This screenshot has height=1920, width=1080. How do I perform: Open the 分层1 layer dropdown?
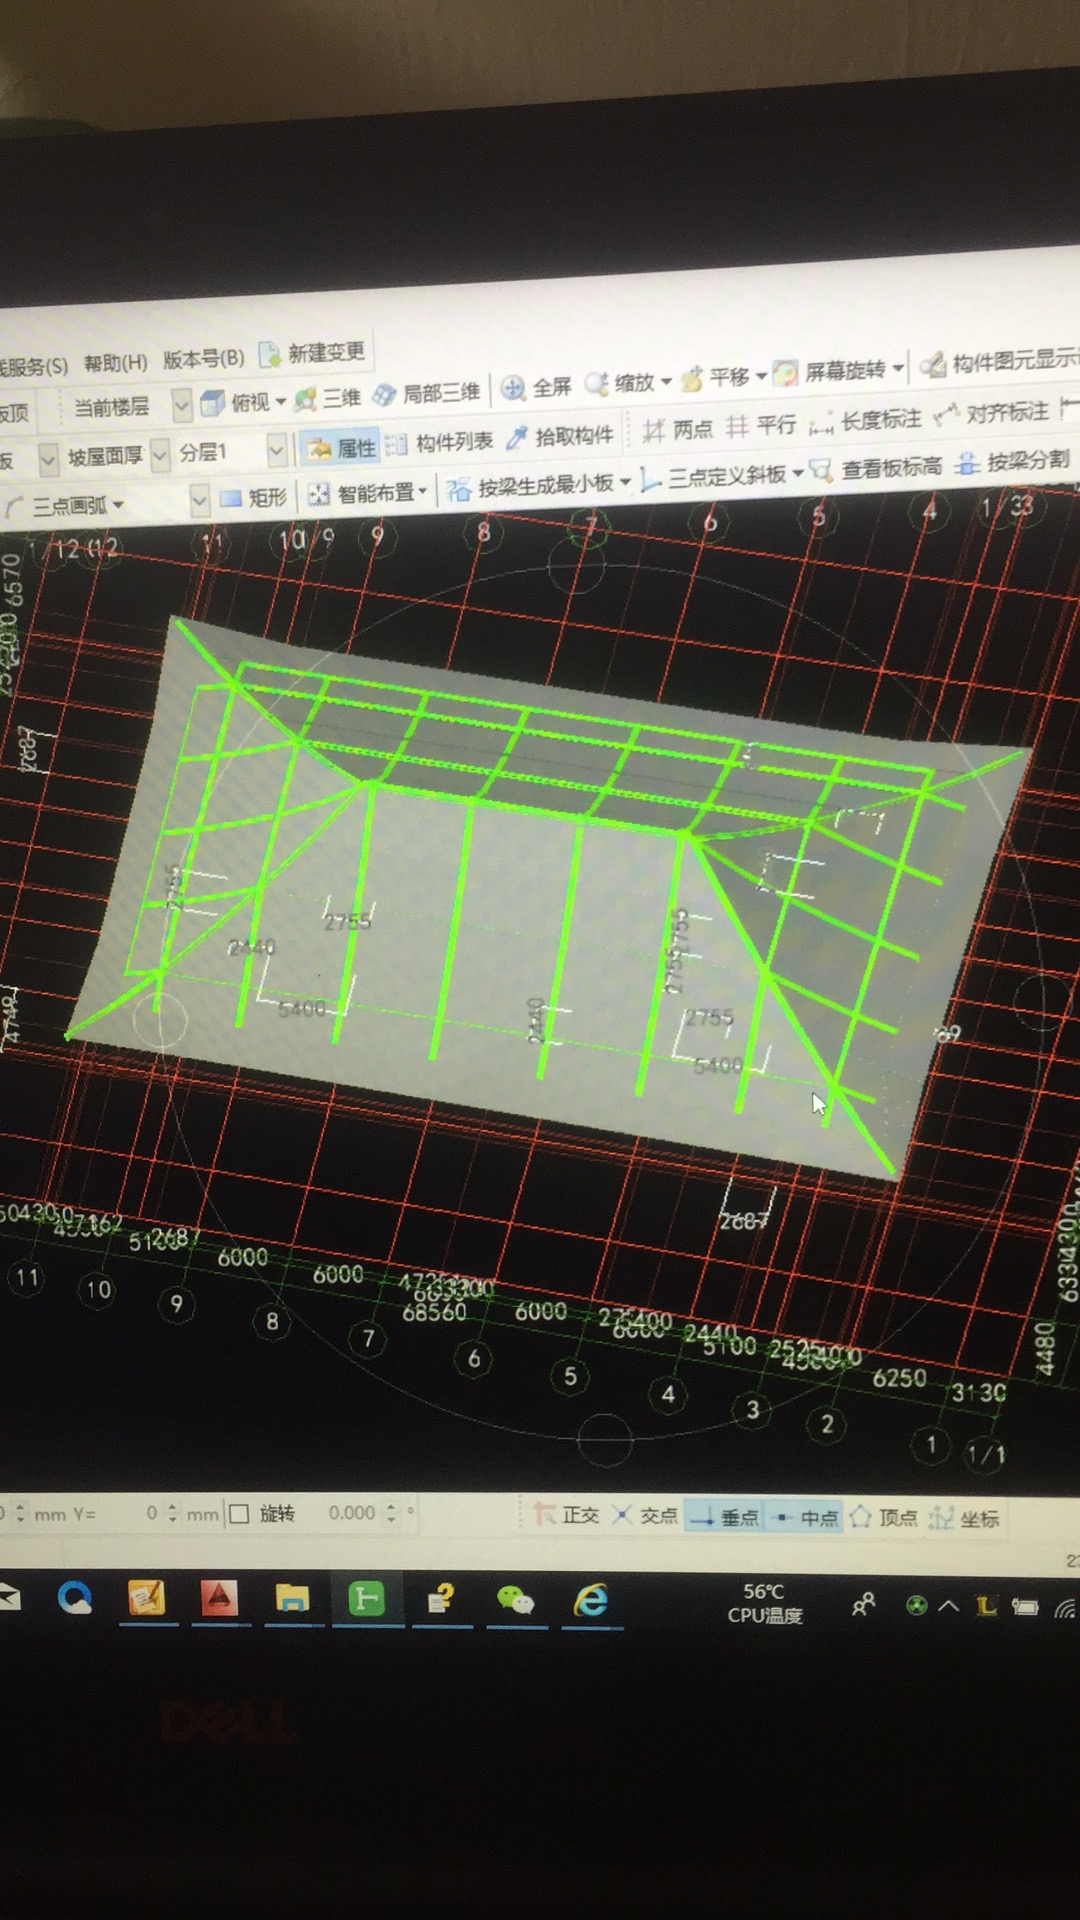277,451
